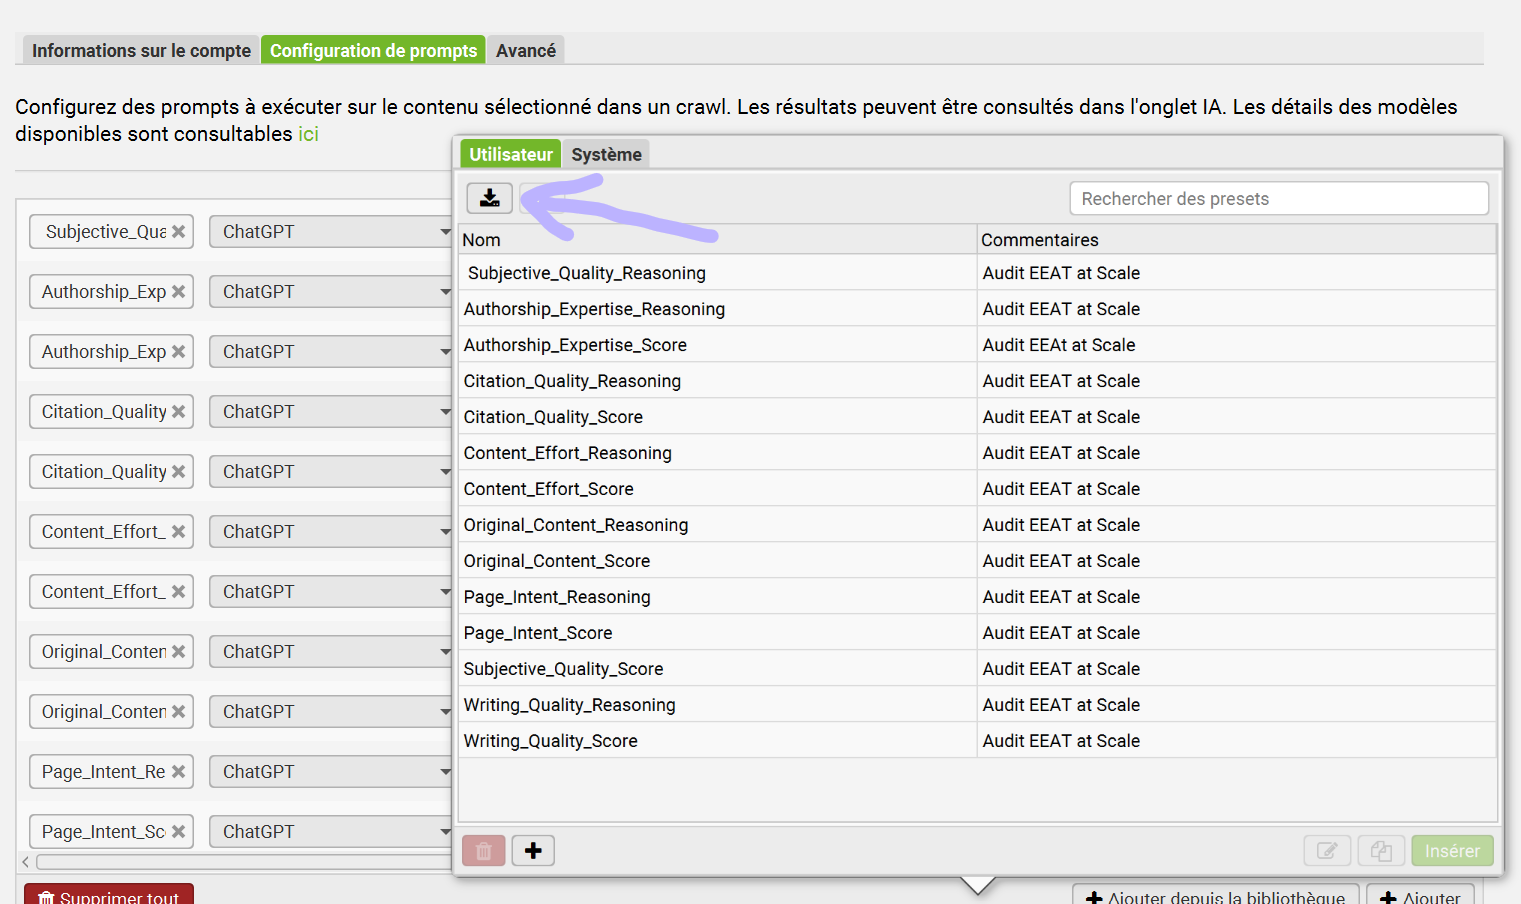
Task: Click the horizontal scrollbar left arrow
Action: click(25, 862)
